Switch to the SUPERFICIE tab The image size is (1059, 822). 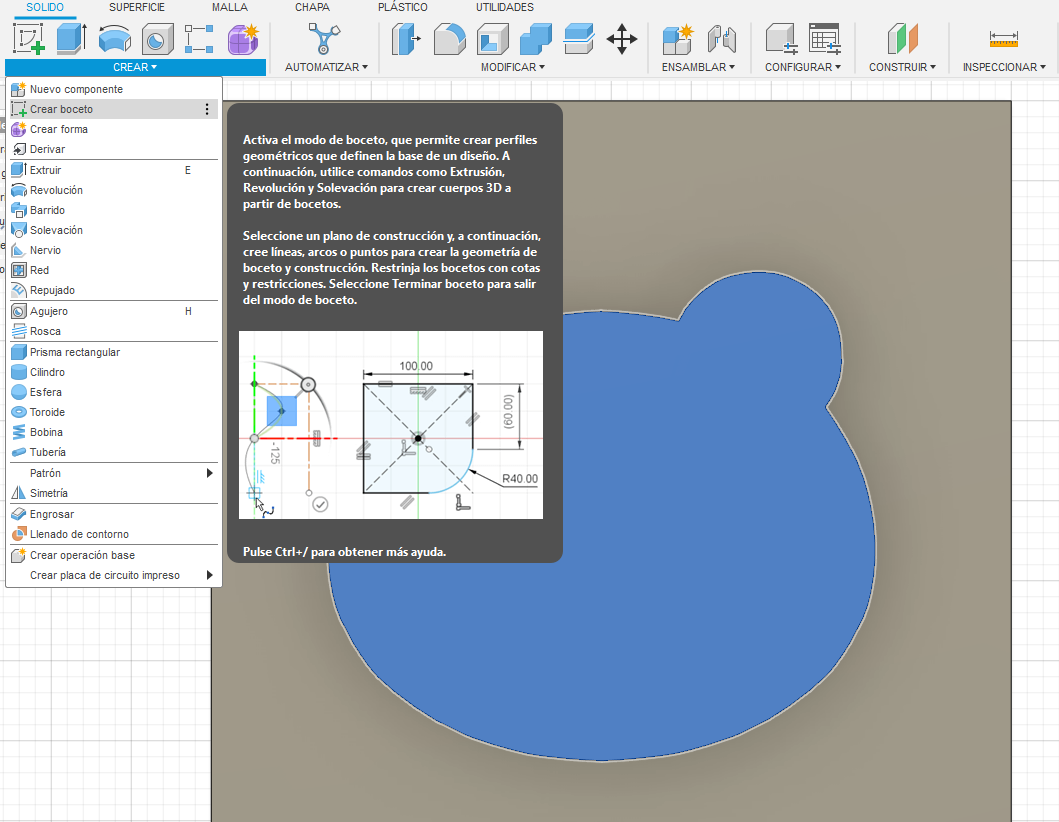(137, 7)
